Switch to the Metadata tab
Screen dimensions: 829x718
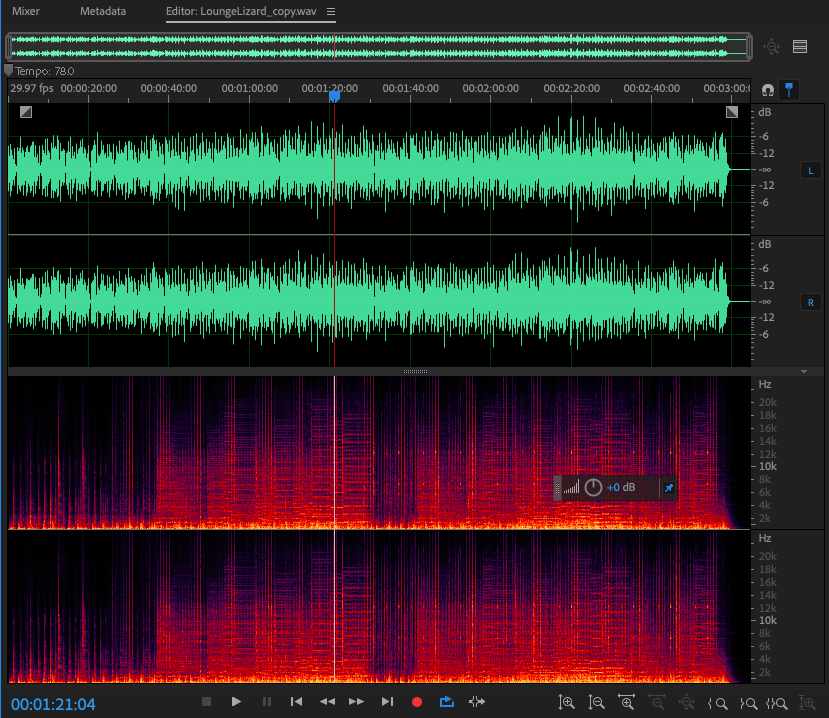(x=103, y=11)
